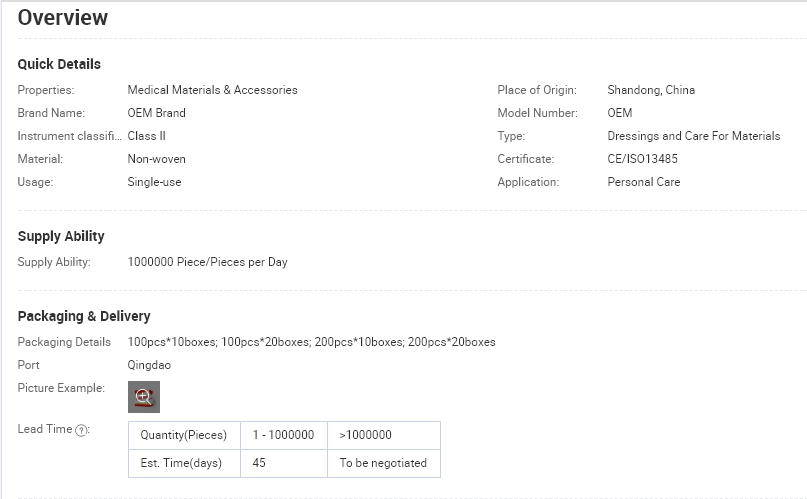The image size is (807, 499).
Task: Click the To be negotiated cell
Action: 384,464
